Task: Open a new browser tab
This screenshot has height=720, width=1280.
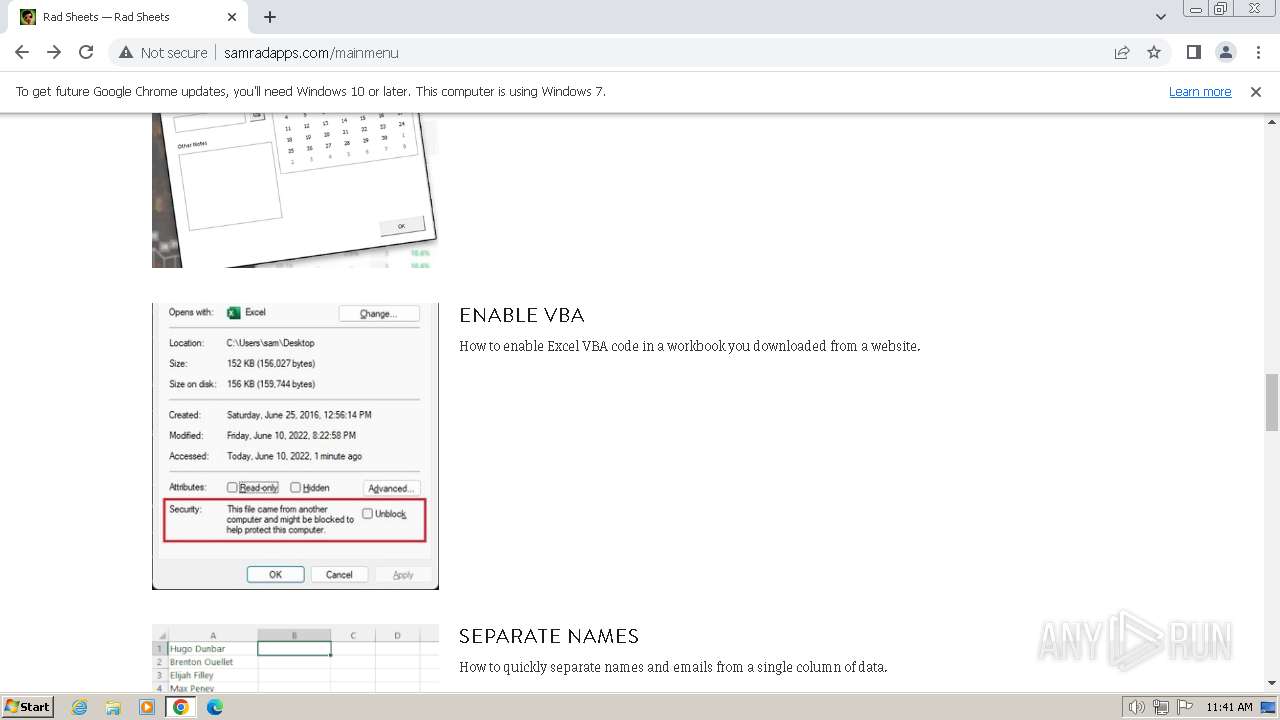Action: 270,17
